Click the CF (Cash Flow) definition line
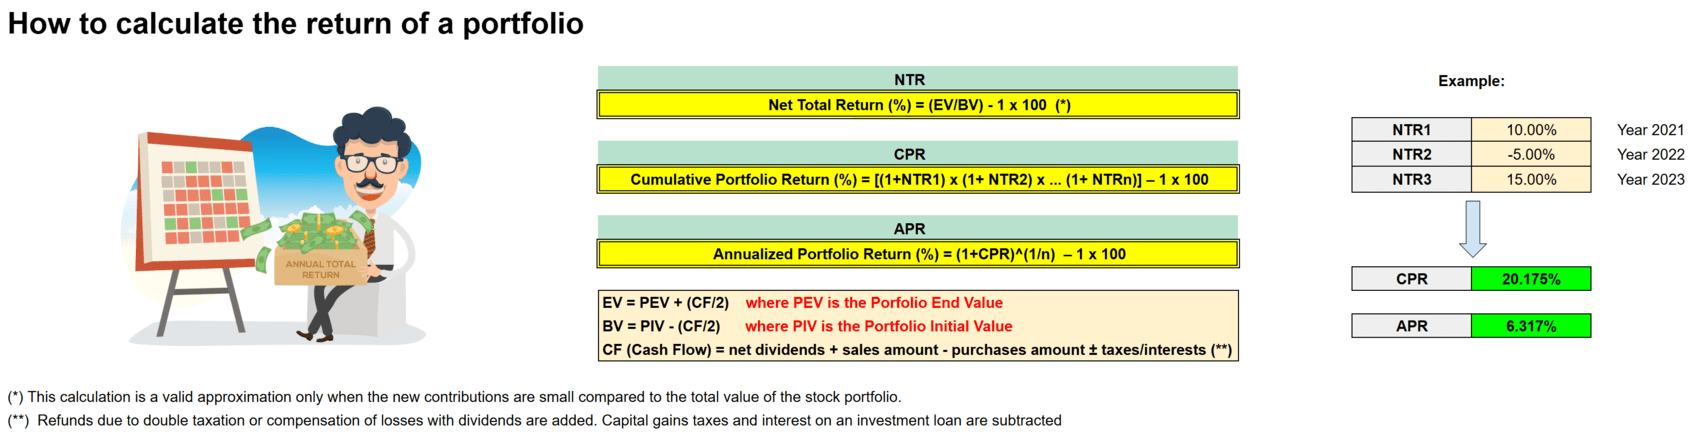Image resolution: width=1701 pixels, height=434 pixels. [916, 350]
